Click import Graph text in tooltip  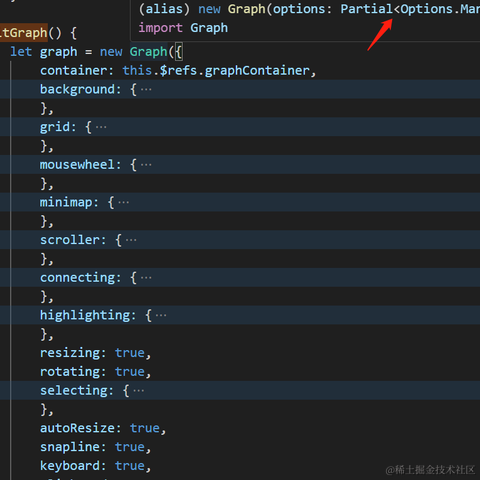183,28
